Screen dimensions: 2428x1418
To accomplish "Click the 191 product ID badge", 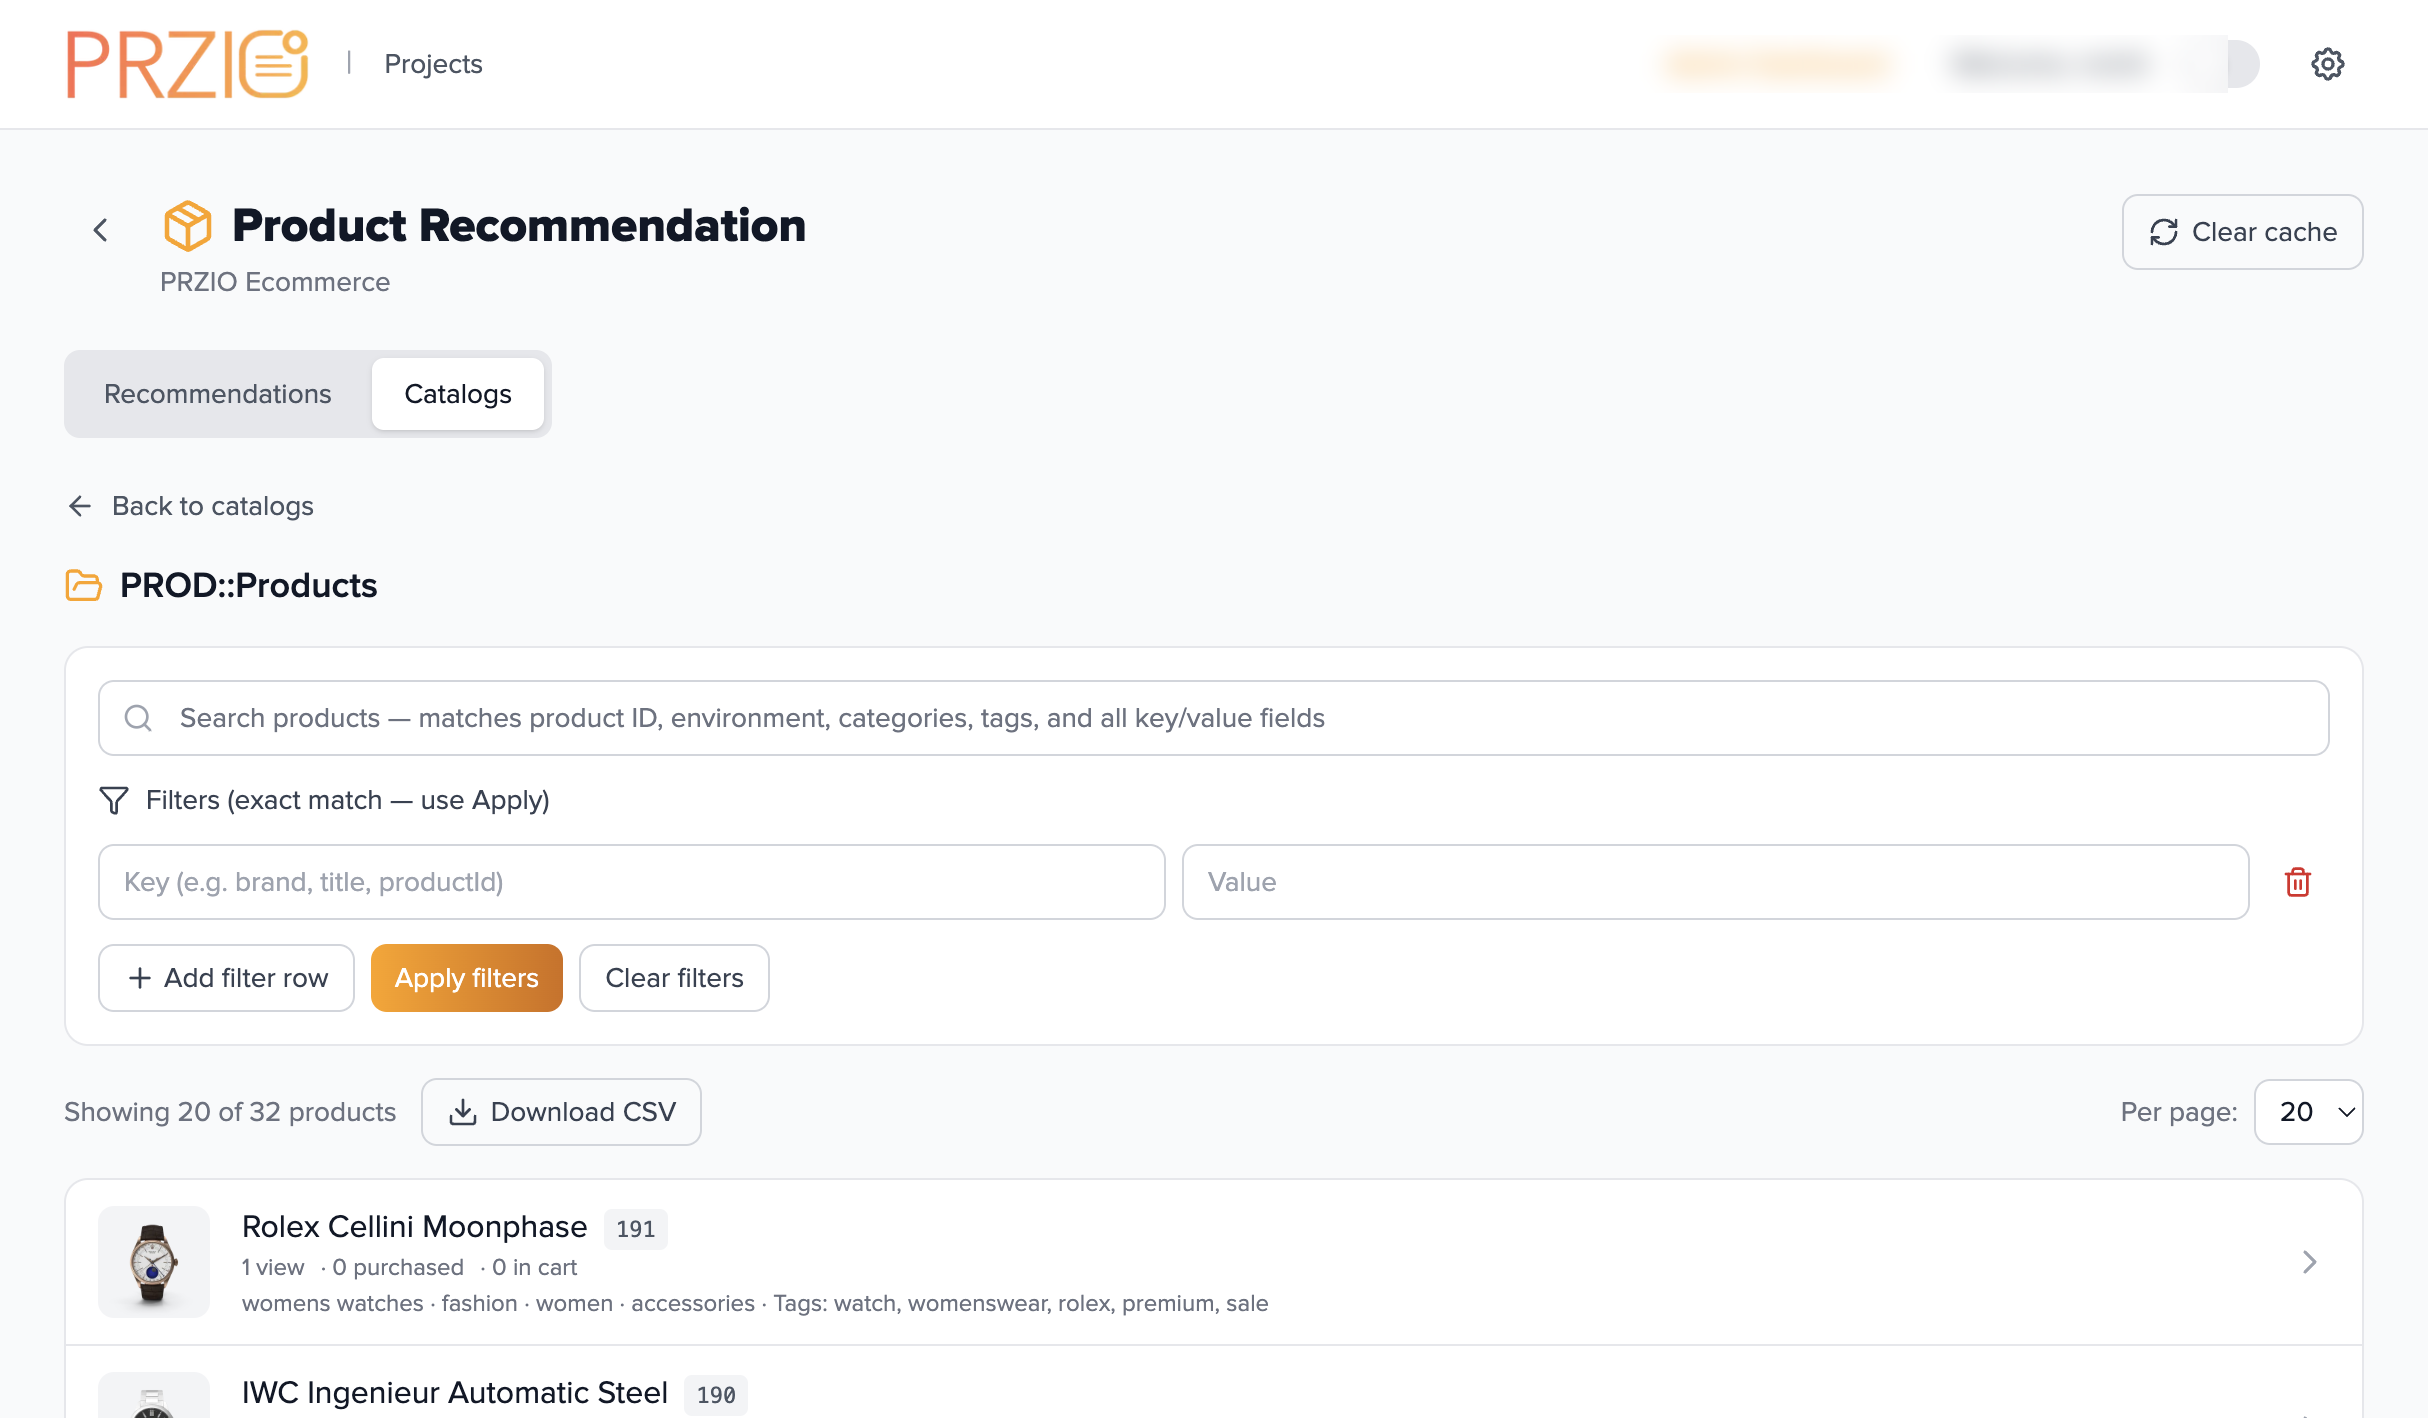I will click(x=635, y=1229).
